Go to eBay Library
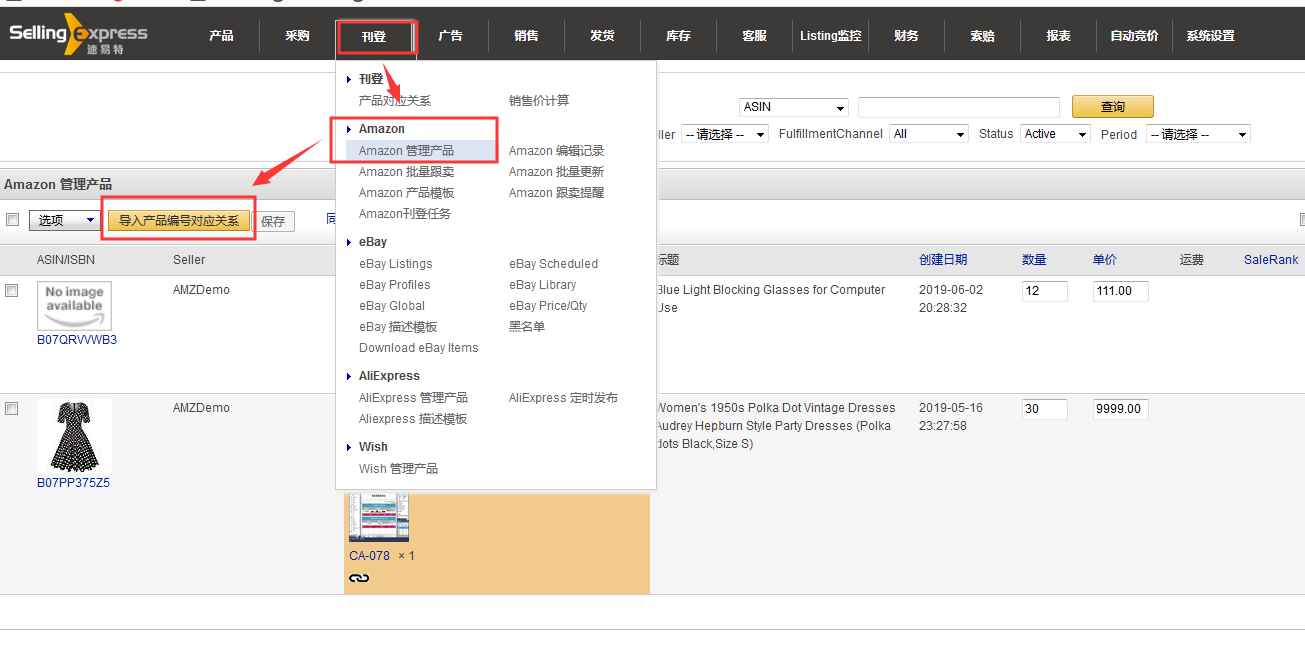This screenshot has width=1305, height=656. [543, 285]
